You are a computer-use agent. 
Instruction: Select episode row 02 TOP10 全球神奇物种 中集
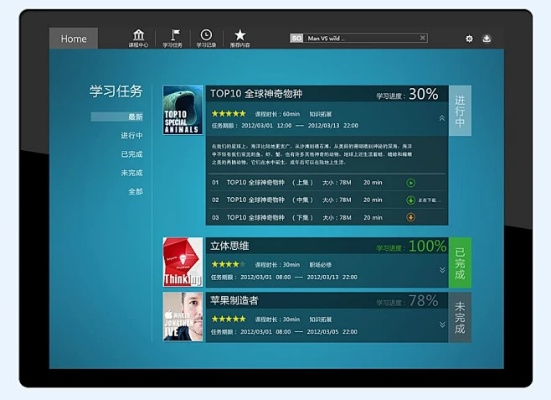[x=327, y=200]
